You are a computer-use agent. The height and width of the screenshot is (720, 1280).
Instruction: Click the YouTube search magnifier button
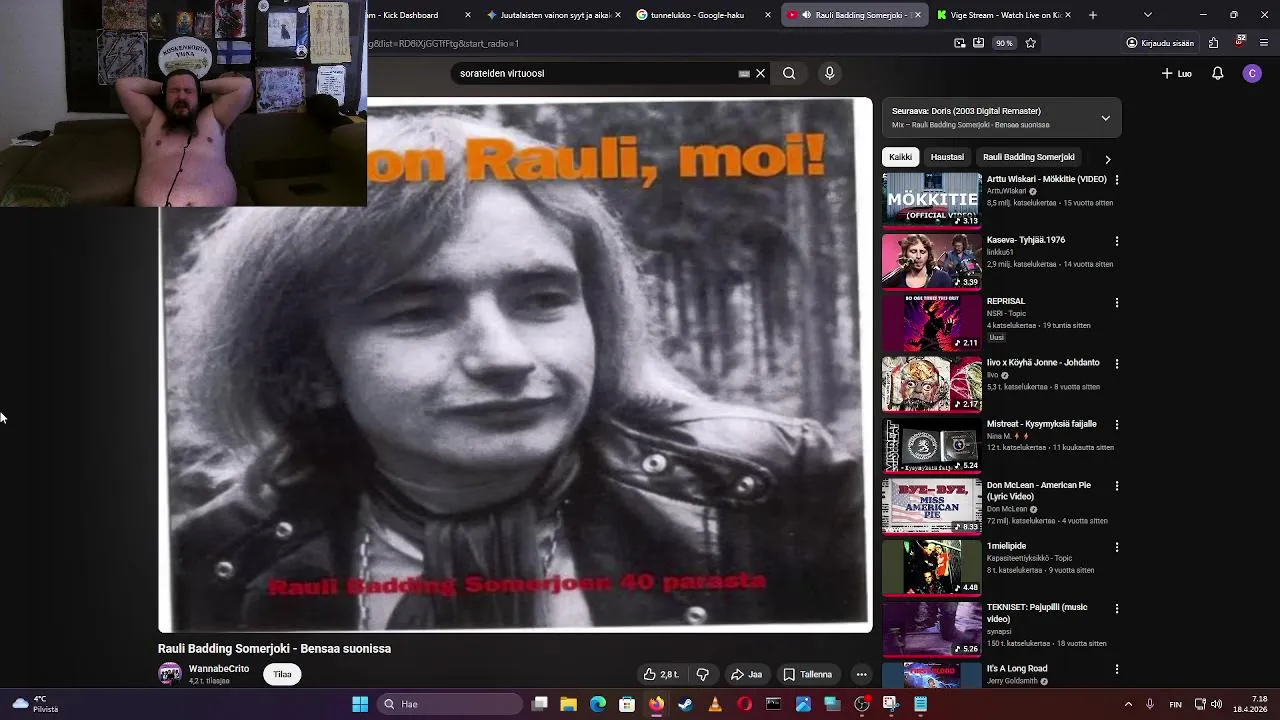[x=789, y=73]
